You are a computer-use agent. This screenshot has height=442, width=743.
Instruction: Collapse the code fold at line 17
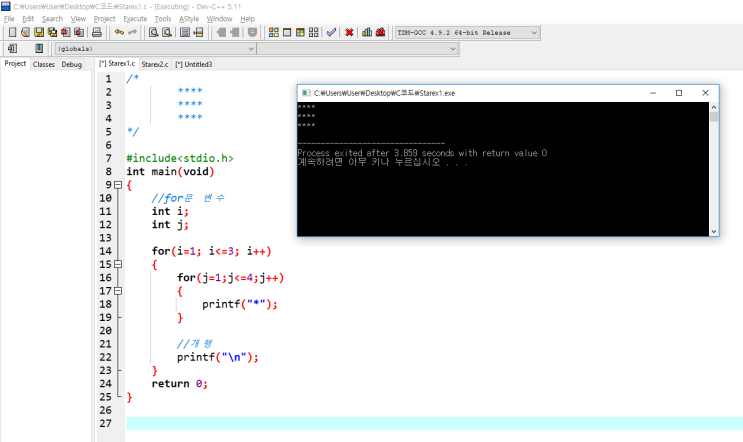118,291
